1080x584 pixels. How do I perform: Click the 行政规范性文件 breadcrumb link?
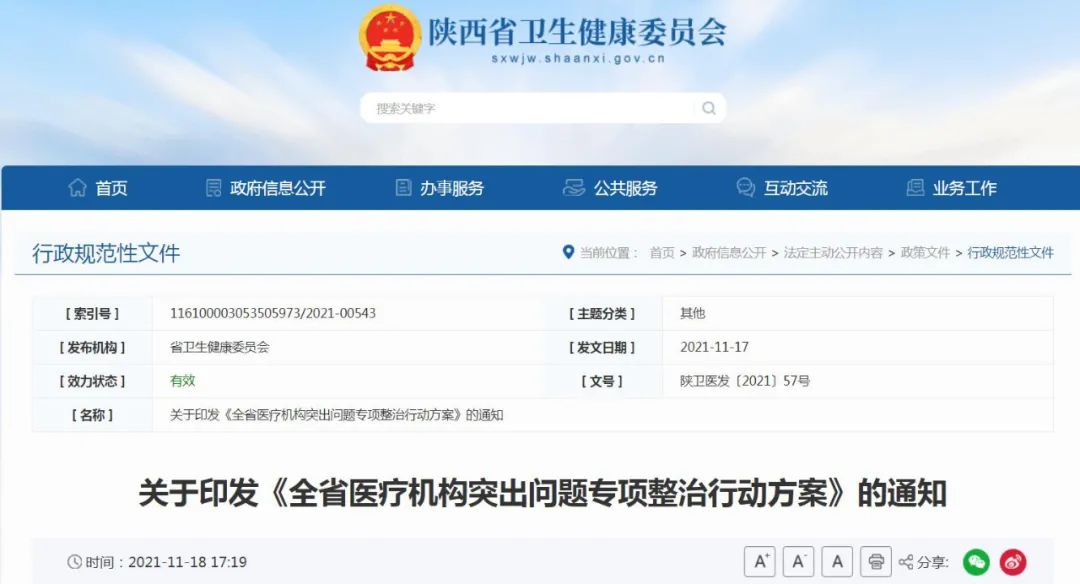coord(1010,253)
